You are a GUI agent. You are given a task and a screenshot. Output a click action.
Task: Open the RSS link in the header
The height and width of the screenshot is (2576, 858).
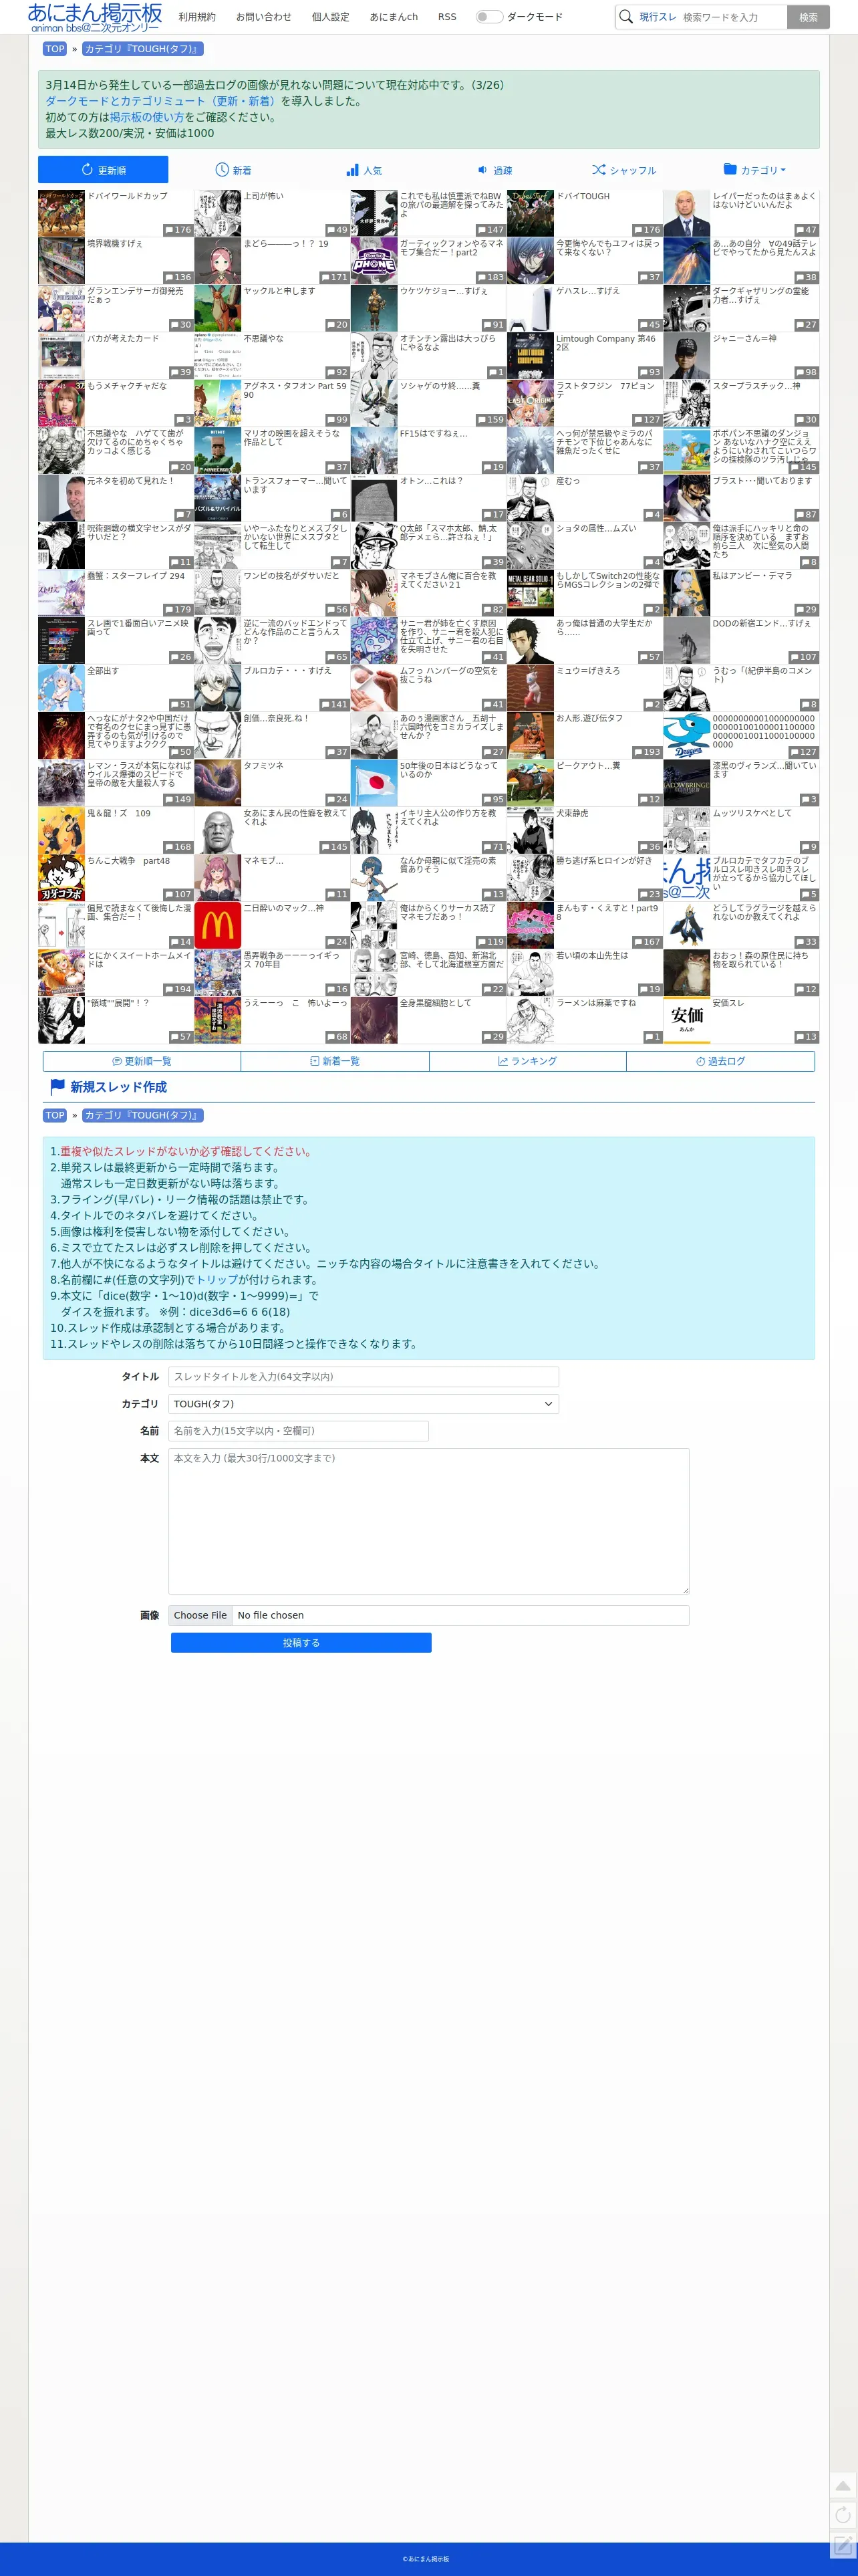447,17
